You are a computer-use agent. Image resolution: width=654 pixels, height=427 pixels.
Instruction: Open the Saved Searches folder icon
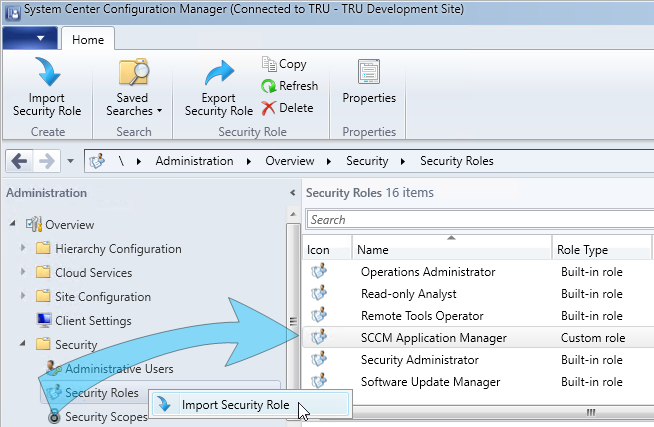[x=133, y=72]
